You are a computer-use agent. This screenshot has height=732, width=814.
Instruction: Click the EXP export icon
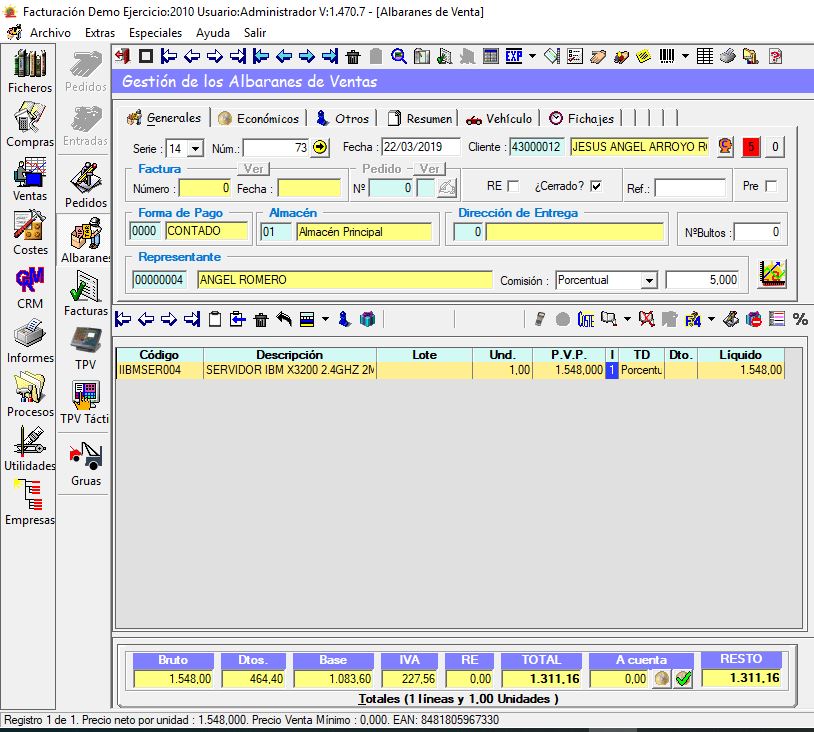[x=514, y=56]
